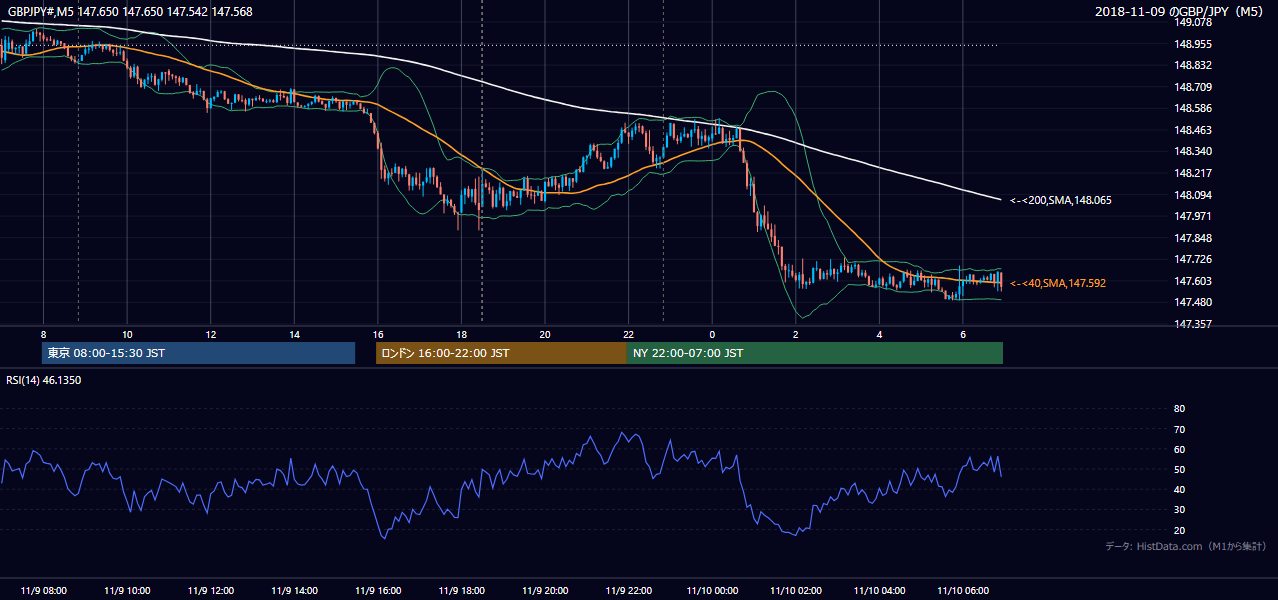Screen dimensions: 1278x600
Task: Click the 東京 08:00-15:30 JST session bar
Action: coord(198,353)
